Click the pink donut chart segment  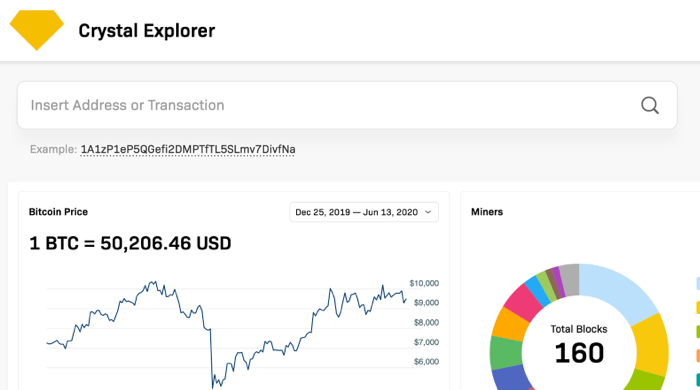click(x=523, y=302)
